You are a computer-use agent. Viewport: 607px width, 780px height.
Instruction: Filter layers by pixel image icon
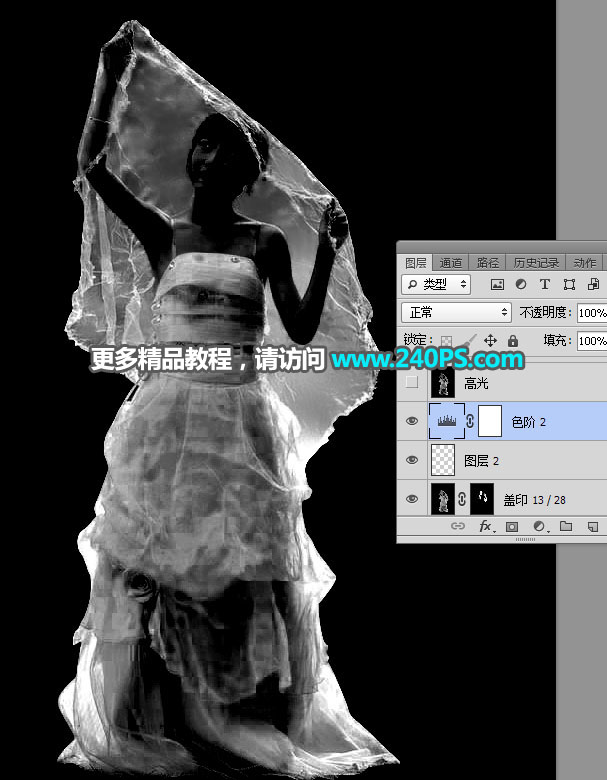coord(497,284)
